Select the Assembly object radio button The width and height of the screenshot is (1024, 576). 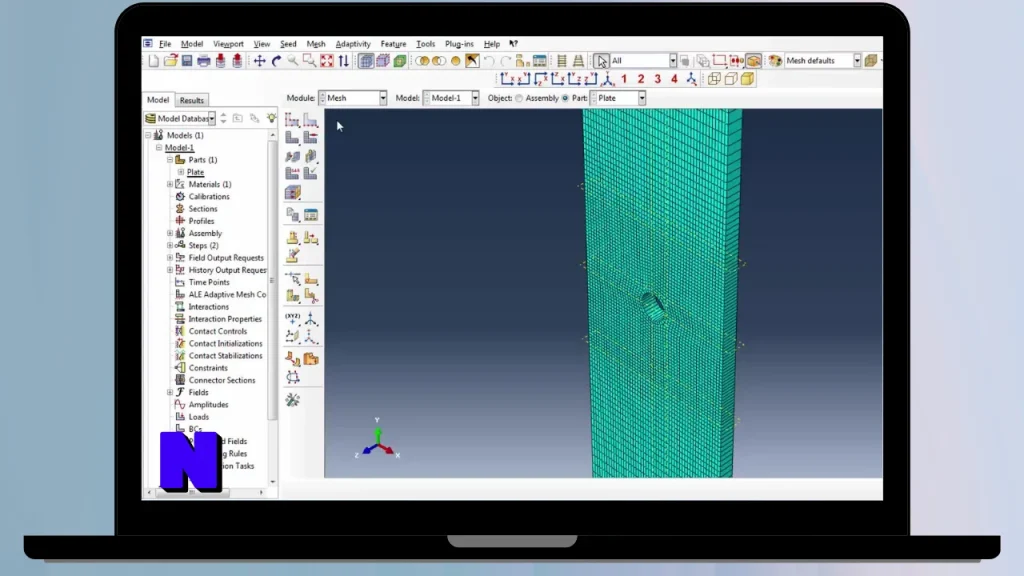click(x=519, y=99)
